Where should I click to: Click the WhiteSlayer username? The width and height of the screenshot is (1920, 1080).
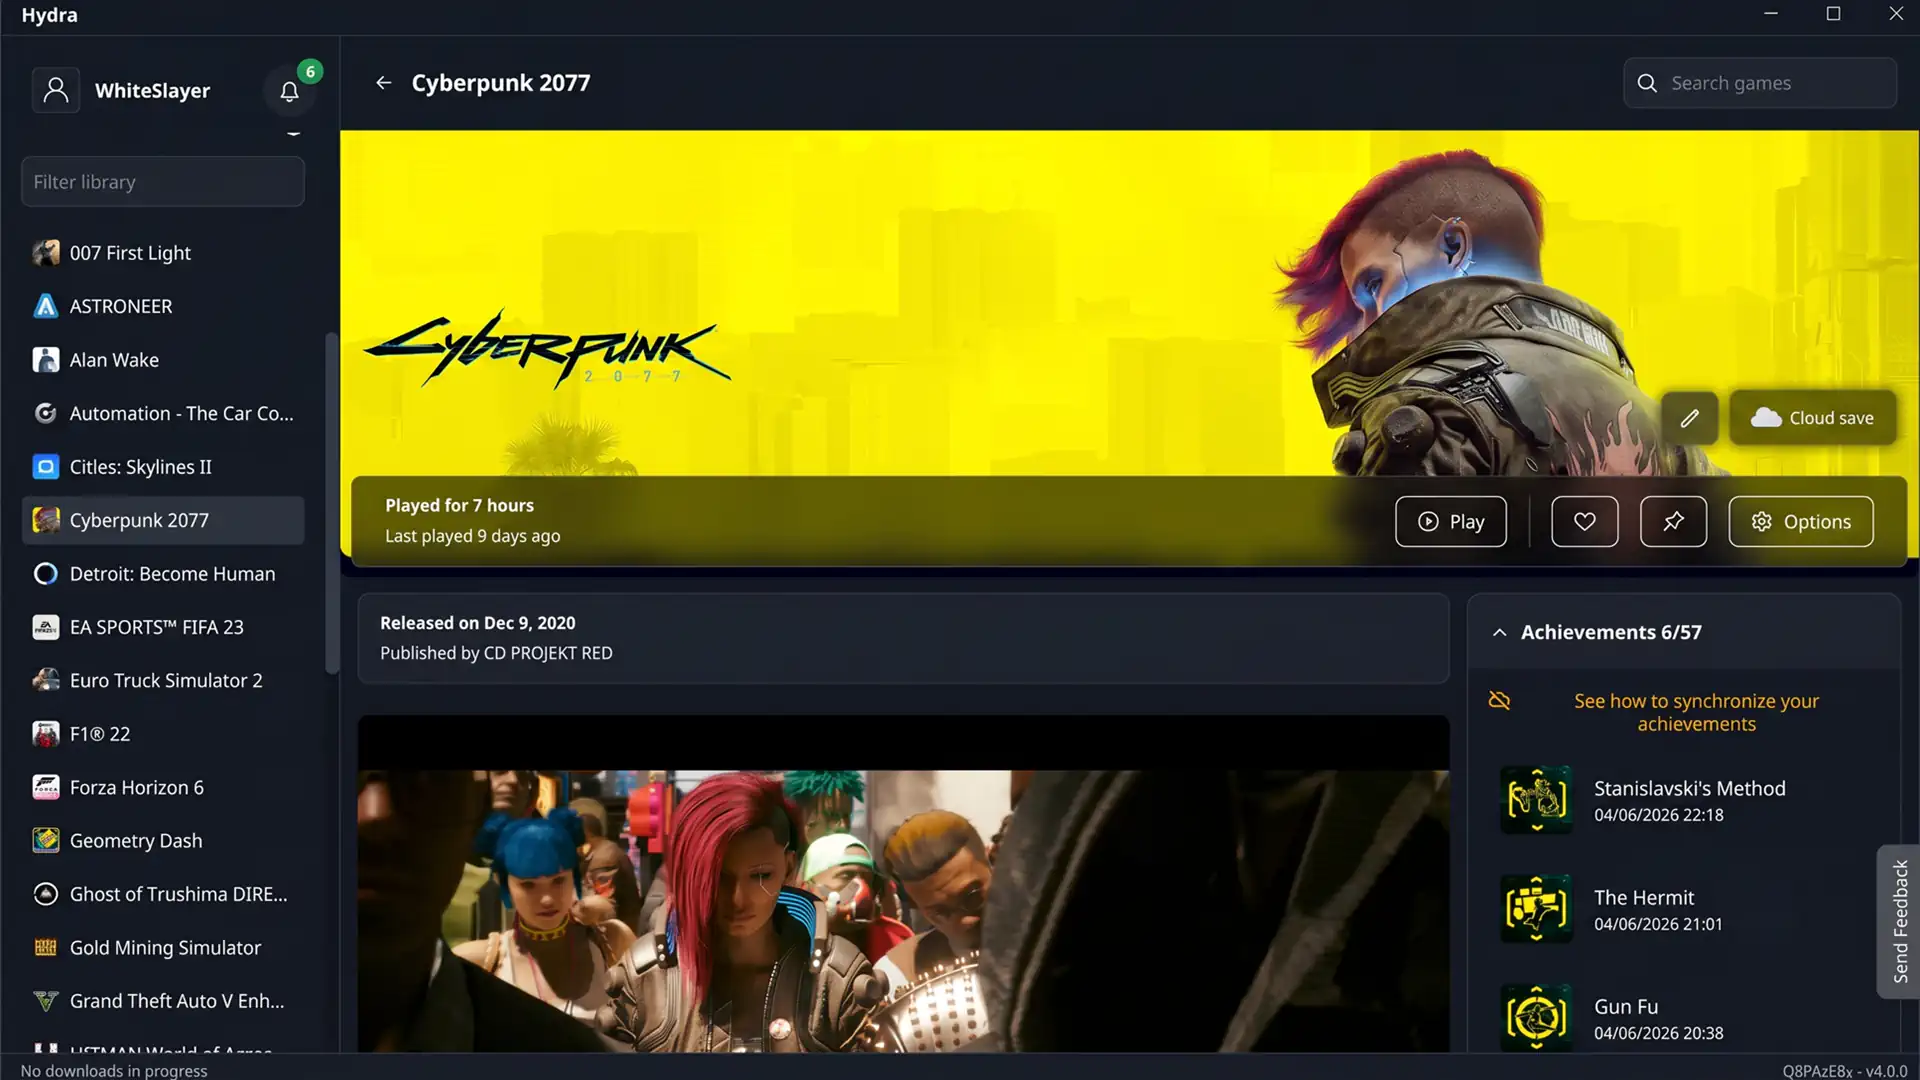tap(152, 91)
